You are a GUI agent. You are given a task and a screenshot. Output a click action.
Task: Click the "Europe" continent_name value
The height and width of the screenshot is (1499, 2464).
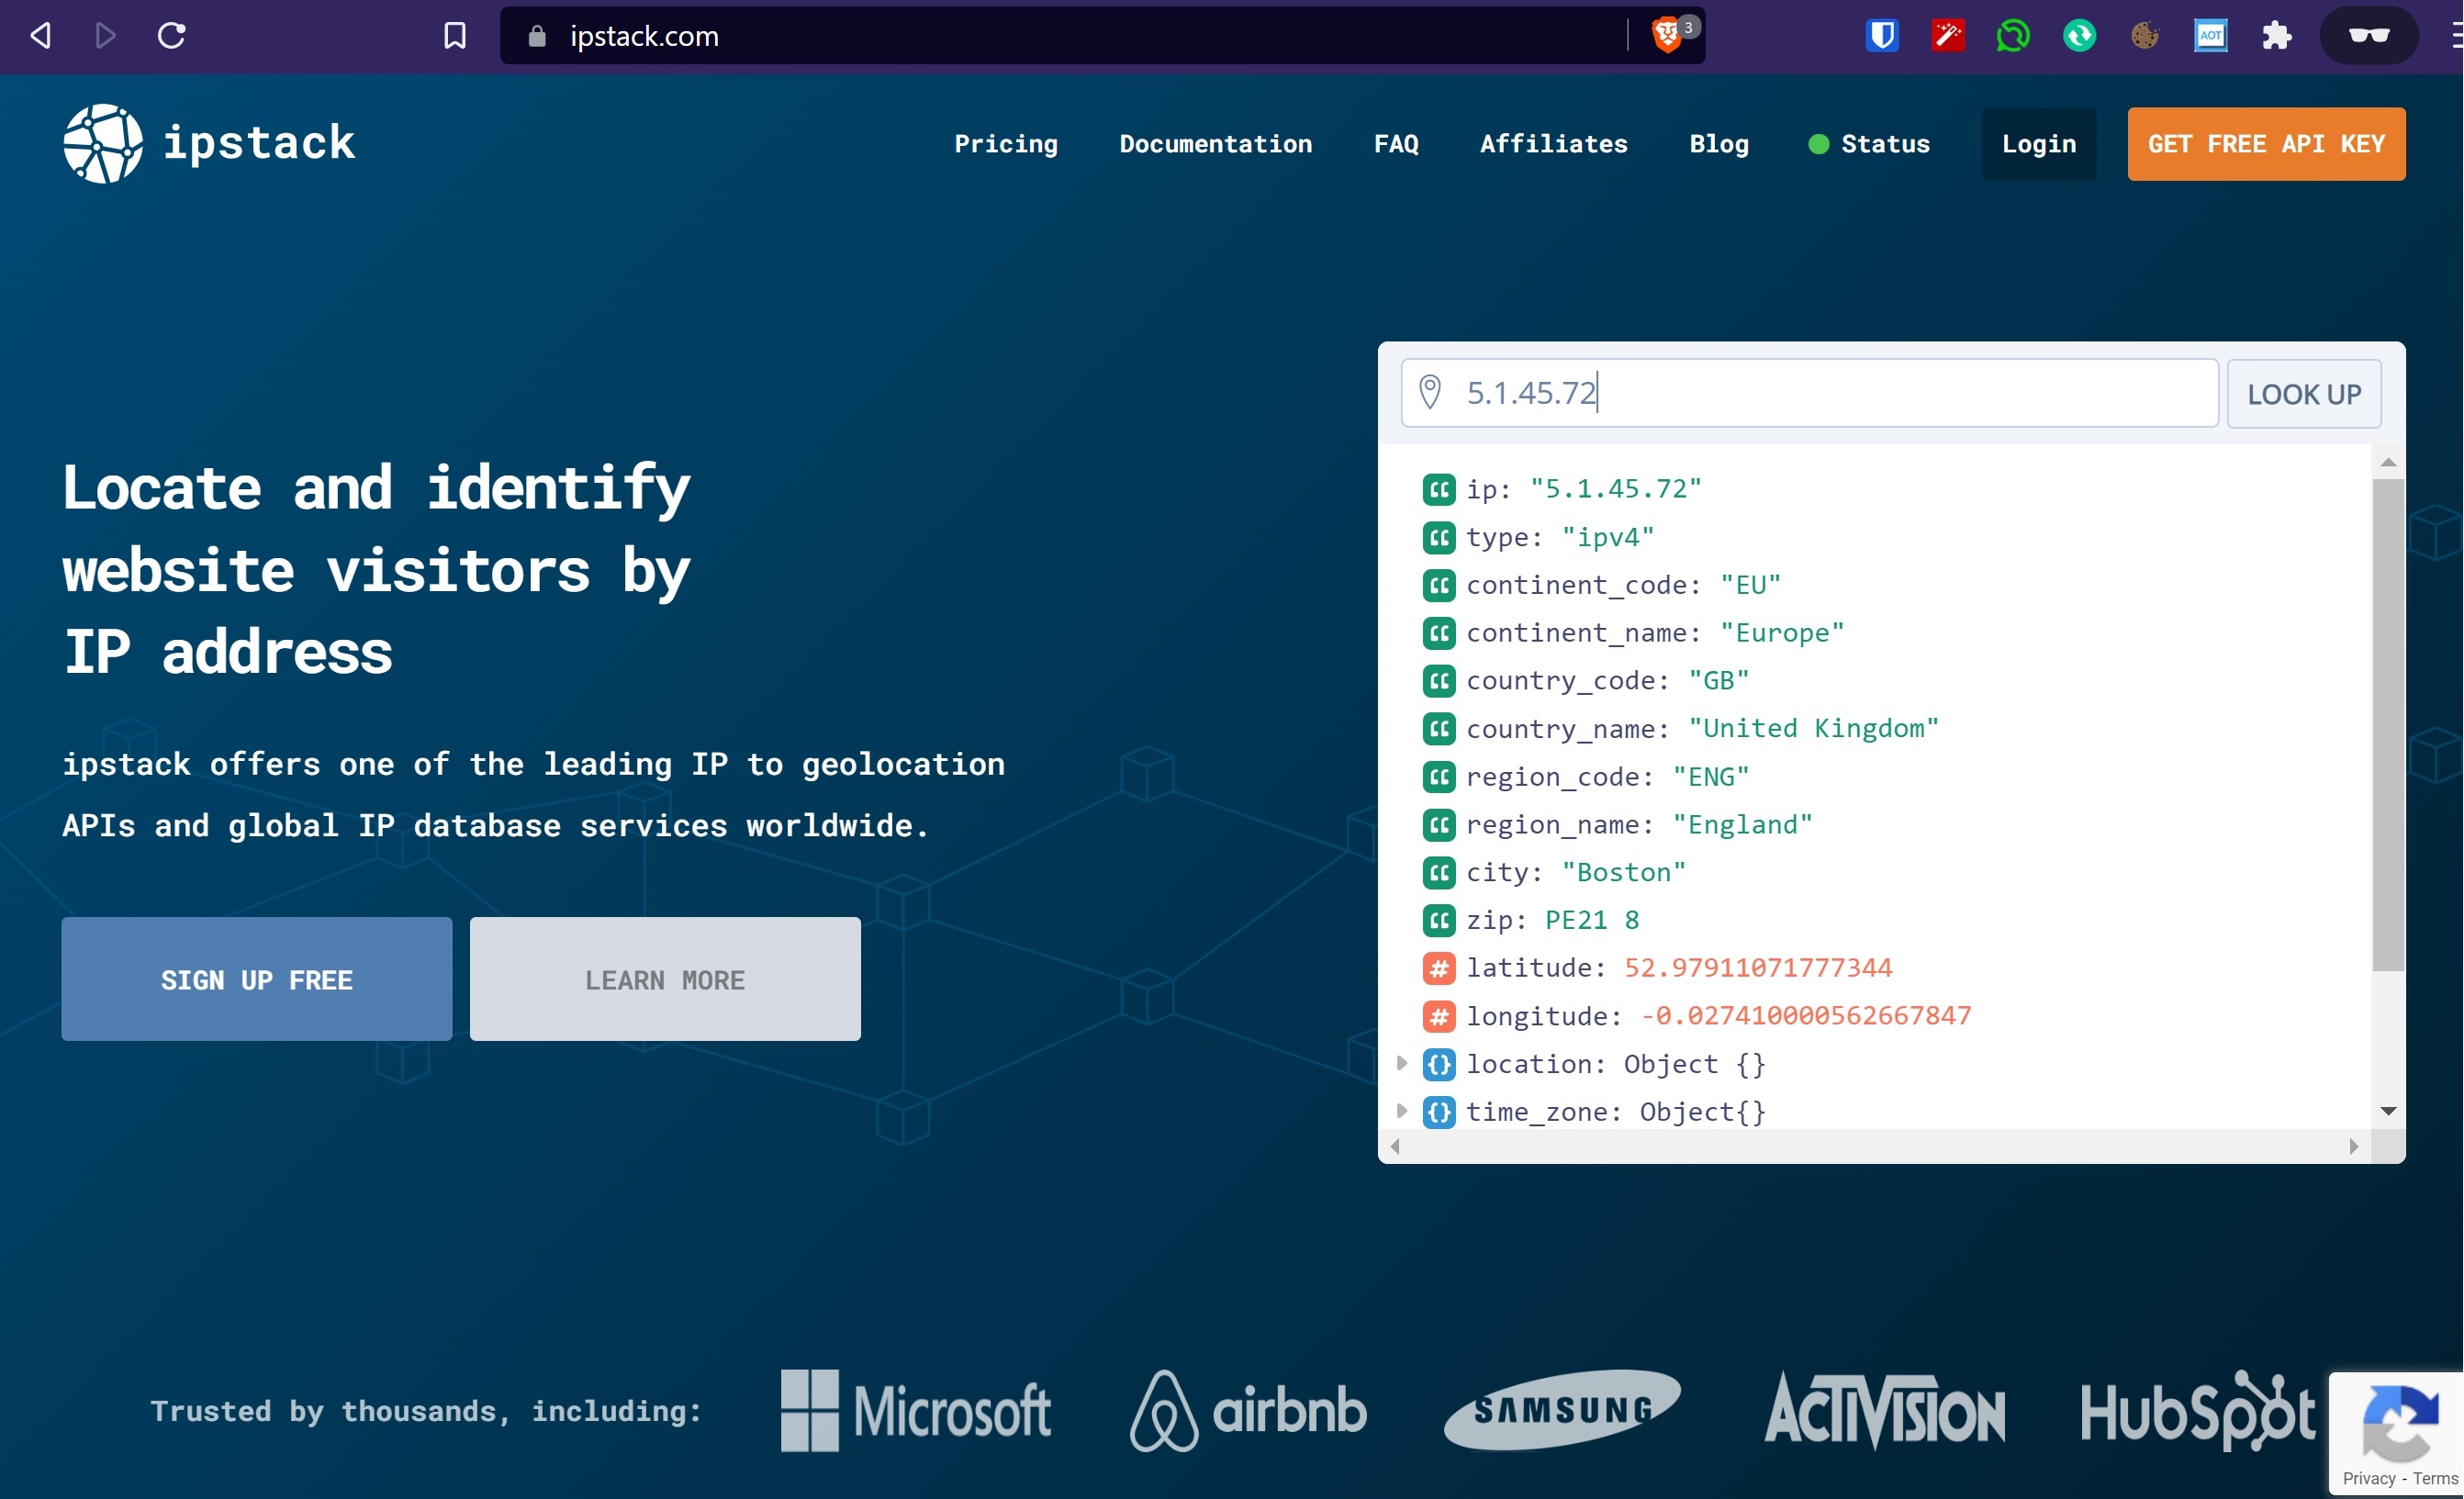click(x=1781, y=632)
